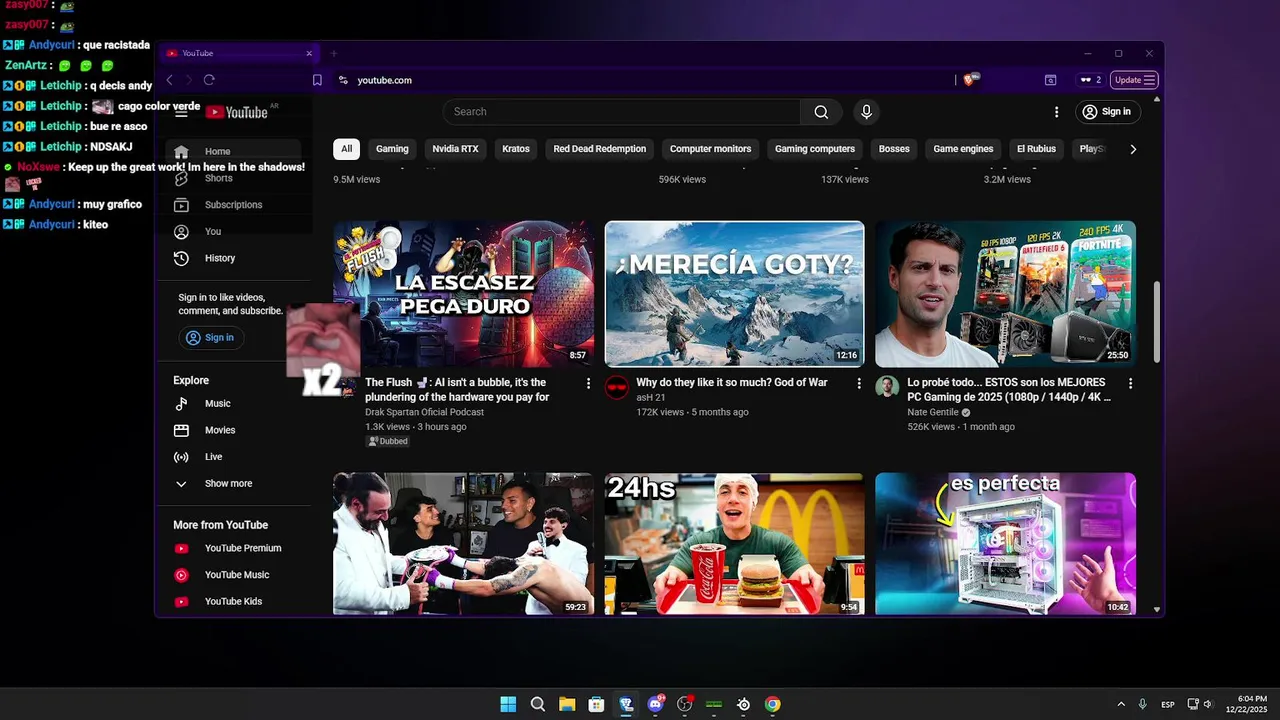Select the Game engines chip
The width and height of the screenshot is (1280, 720).
click(963, 149)
